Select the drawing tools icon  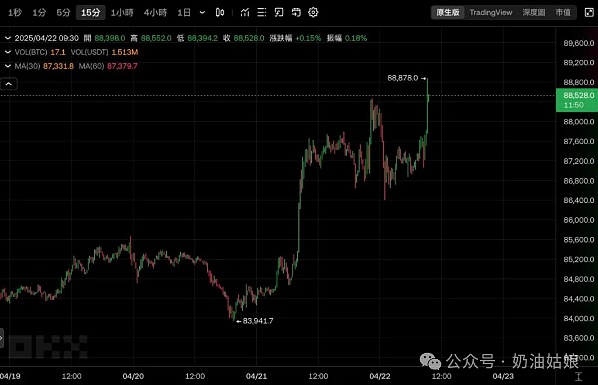pyautogui.click(x=279, y=13)
